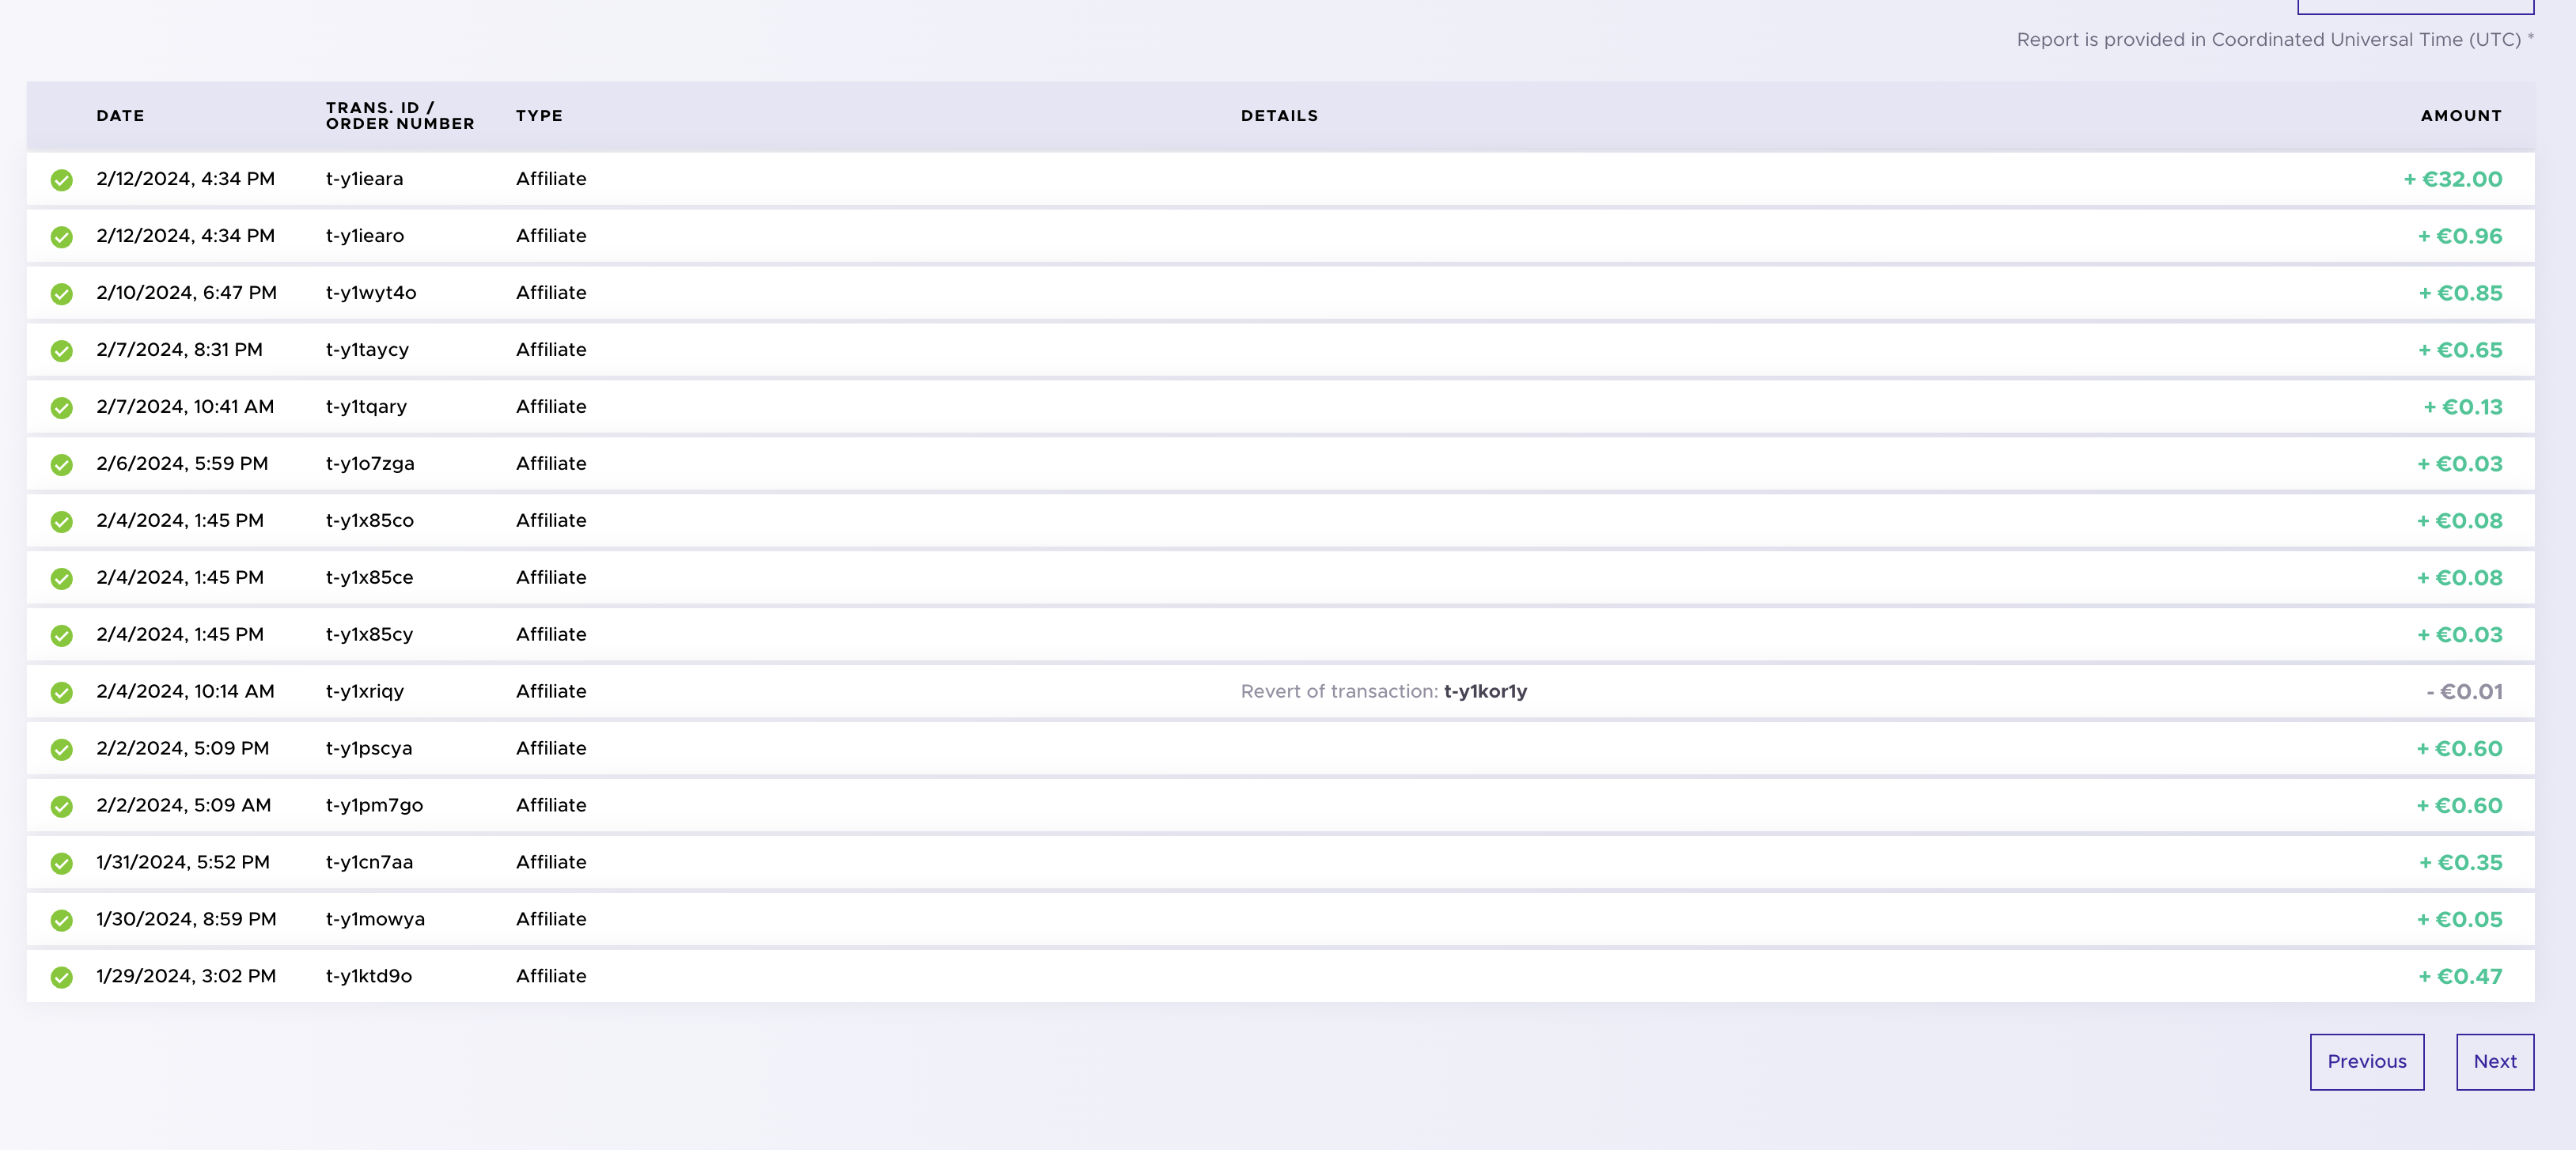Select transaction ID t-y1wyt4o
Screen dimensions: 2576x1150
tap(371, 293)
